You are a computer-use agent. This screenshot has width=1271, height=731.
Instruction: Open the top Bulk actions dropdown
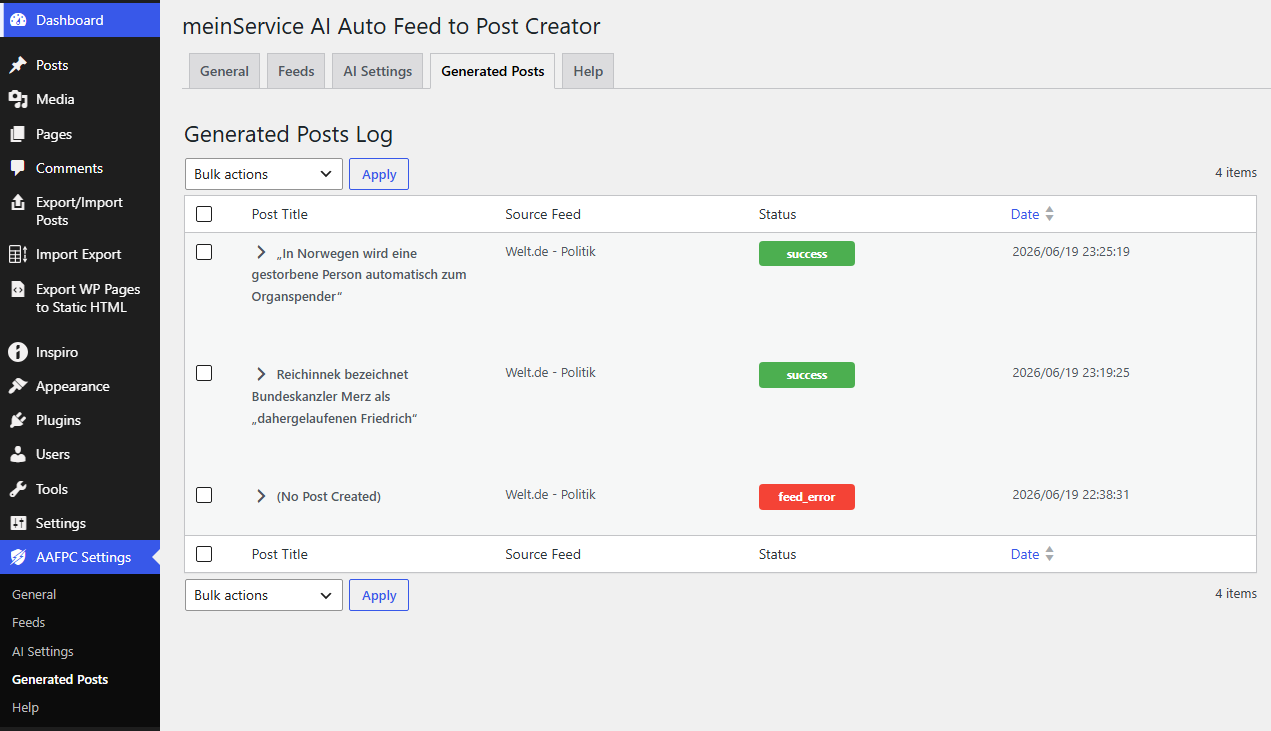coord(264,174)
